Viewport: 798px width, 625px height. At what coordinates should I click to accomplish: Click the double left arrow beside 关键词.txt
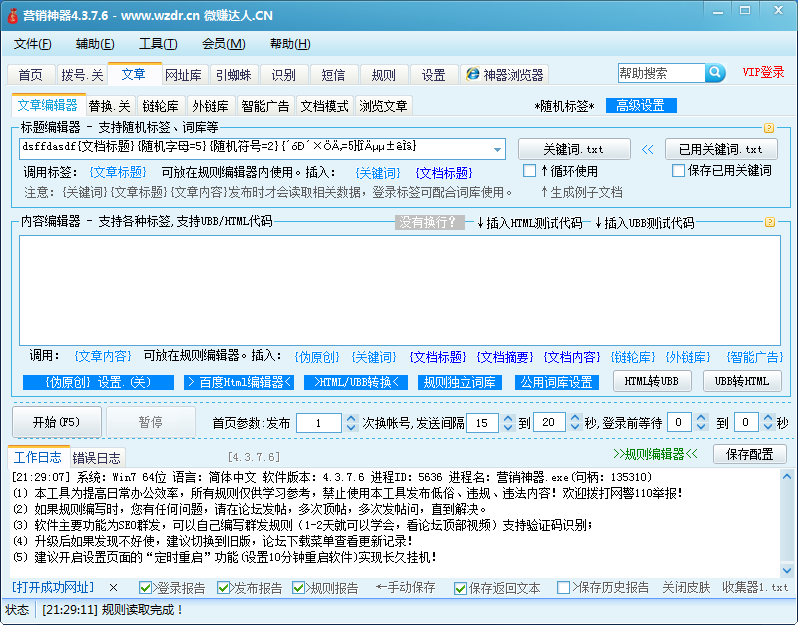click(647, 150)
